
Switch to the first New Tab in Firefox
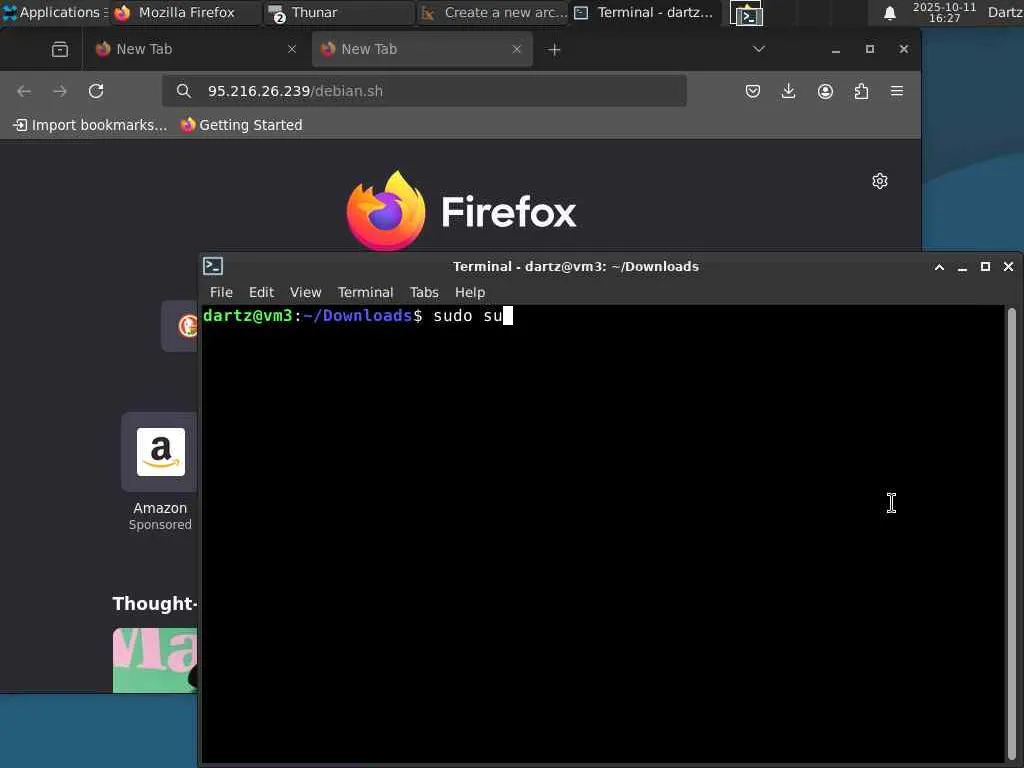click(x=195, y=49)
